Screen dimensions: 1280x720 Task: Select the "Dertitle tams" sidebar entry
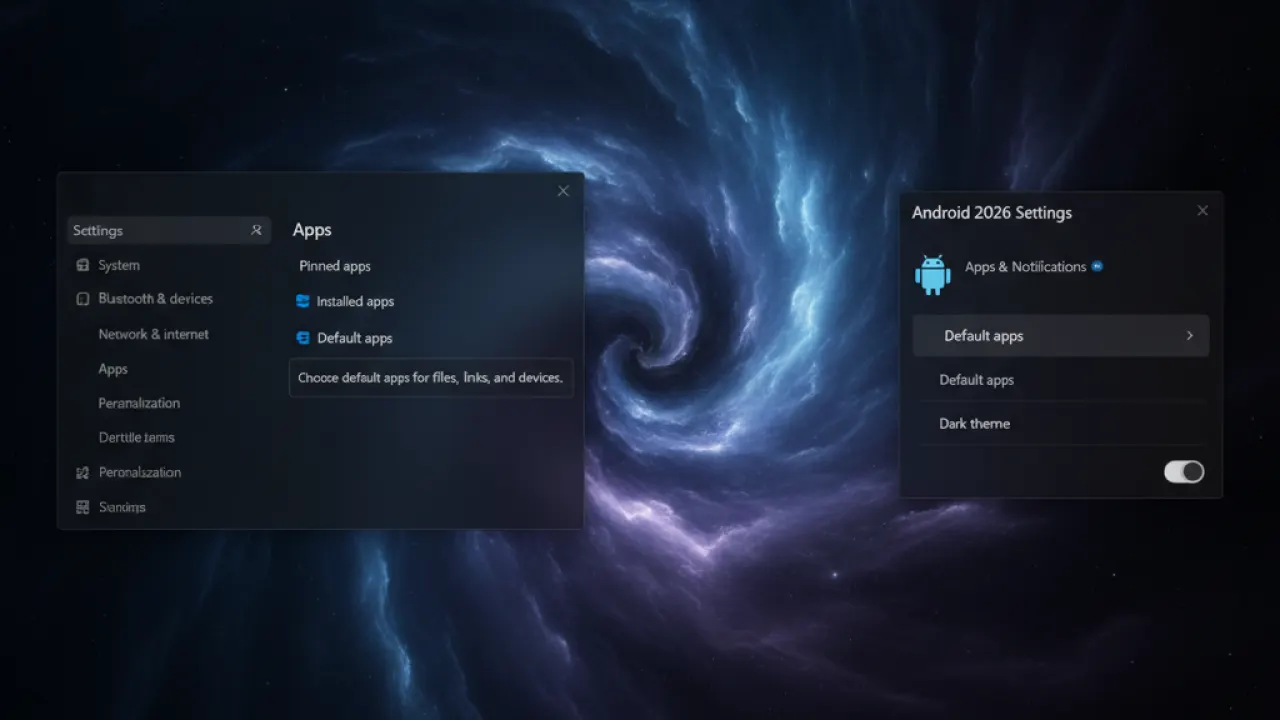point(136,437)
